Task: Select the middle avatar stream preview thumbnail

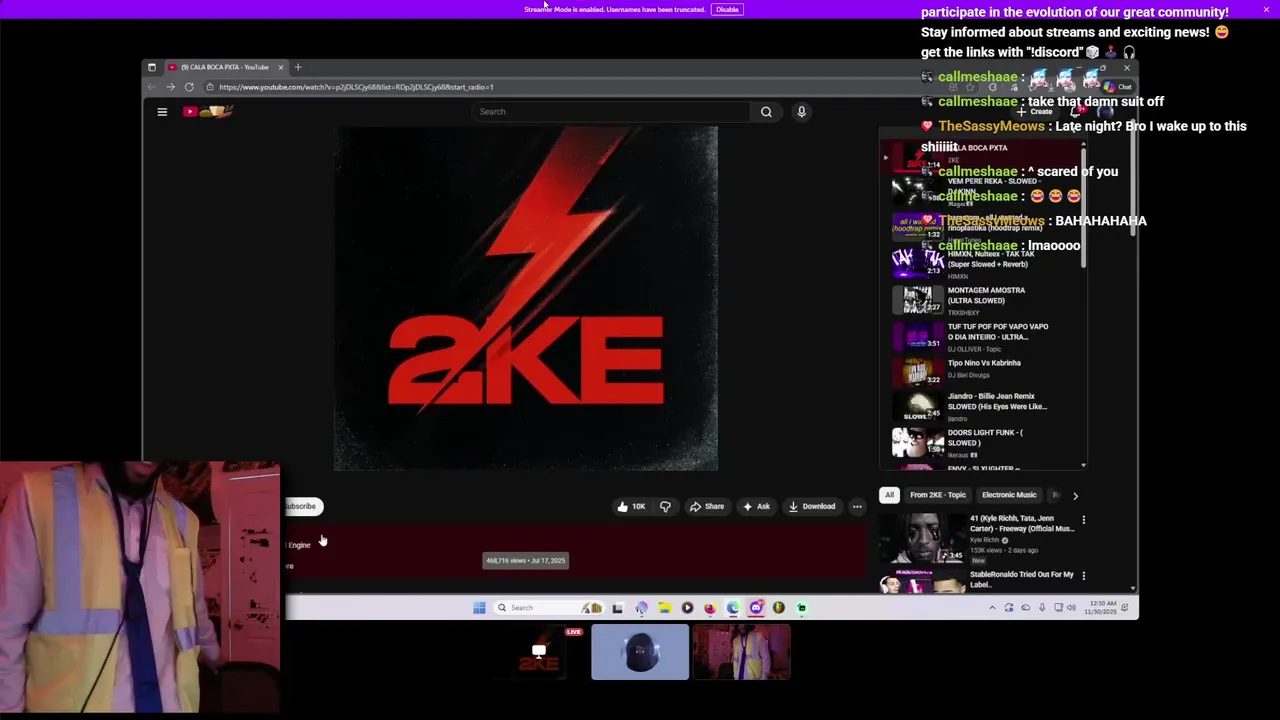Action: pyautogui.click(x=640, y=652)
